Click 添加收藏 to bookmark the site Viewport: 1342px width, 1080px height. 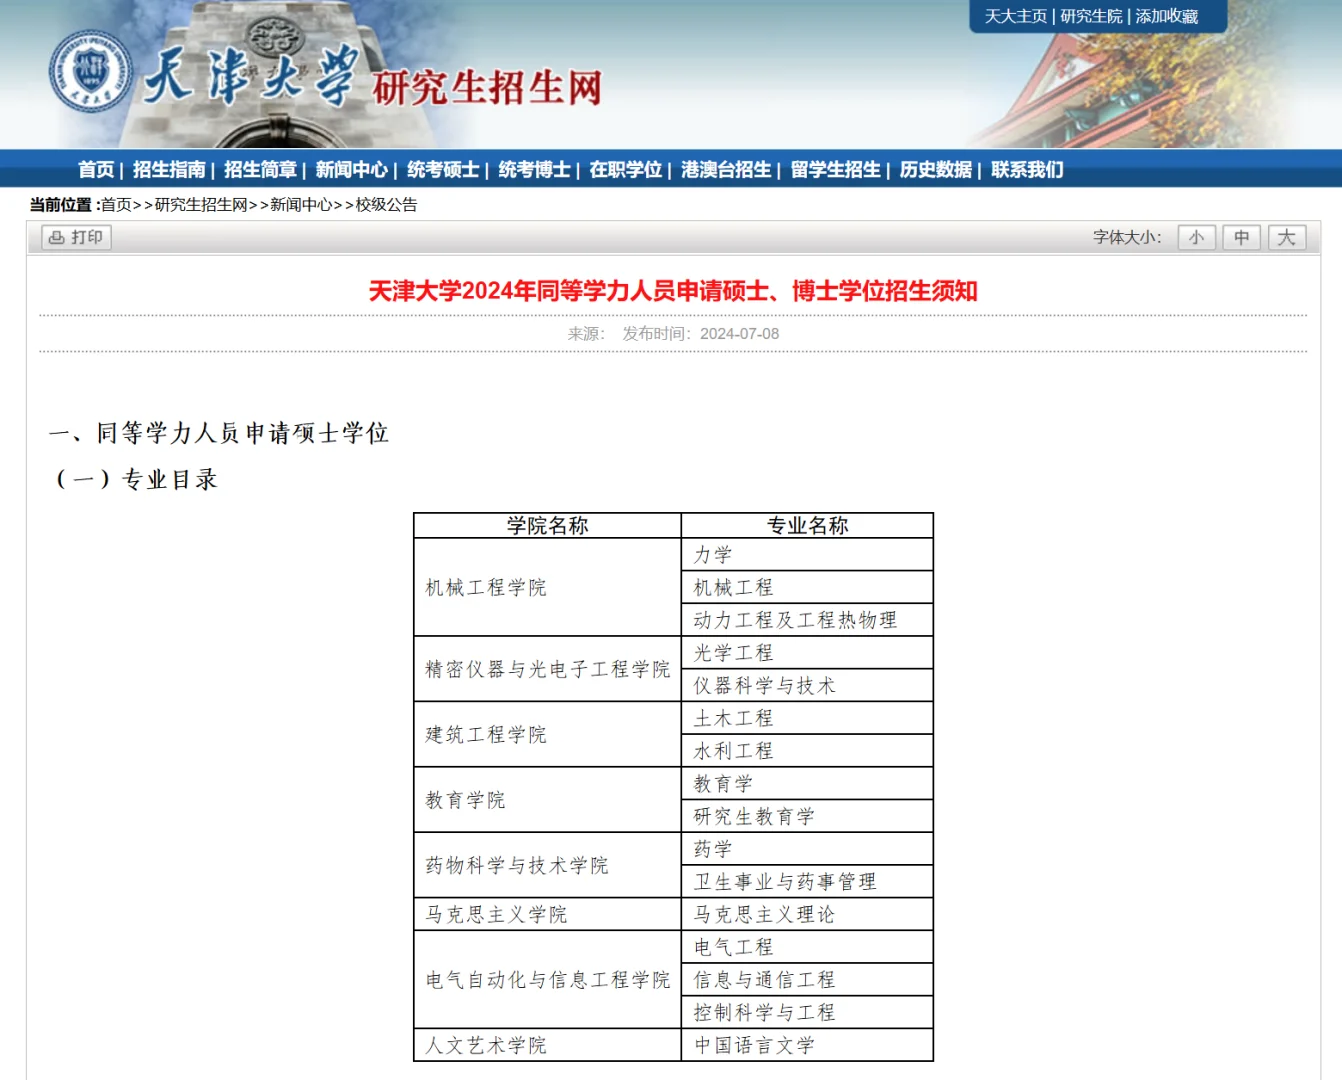coord(1166,16)
